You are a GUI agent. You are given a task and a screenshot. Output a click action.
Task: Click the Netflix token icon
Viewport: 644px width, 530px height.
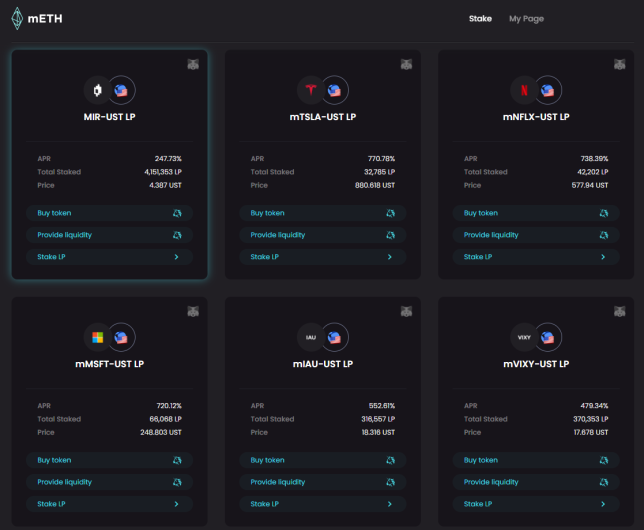point(524,90)
